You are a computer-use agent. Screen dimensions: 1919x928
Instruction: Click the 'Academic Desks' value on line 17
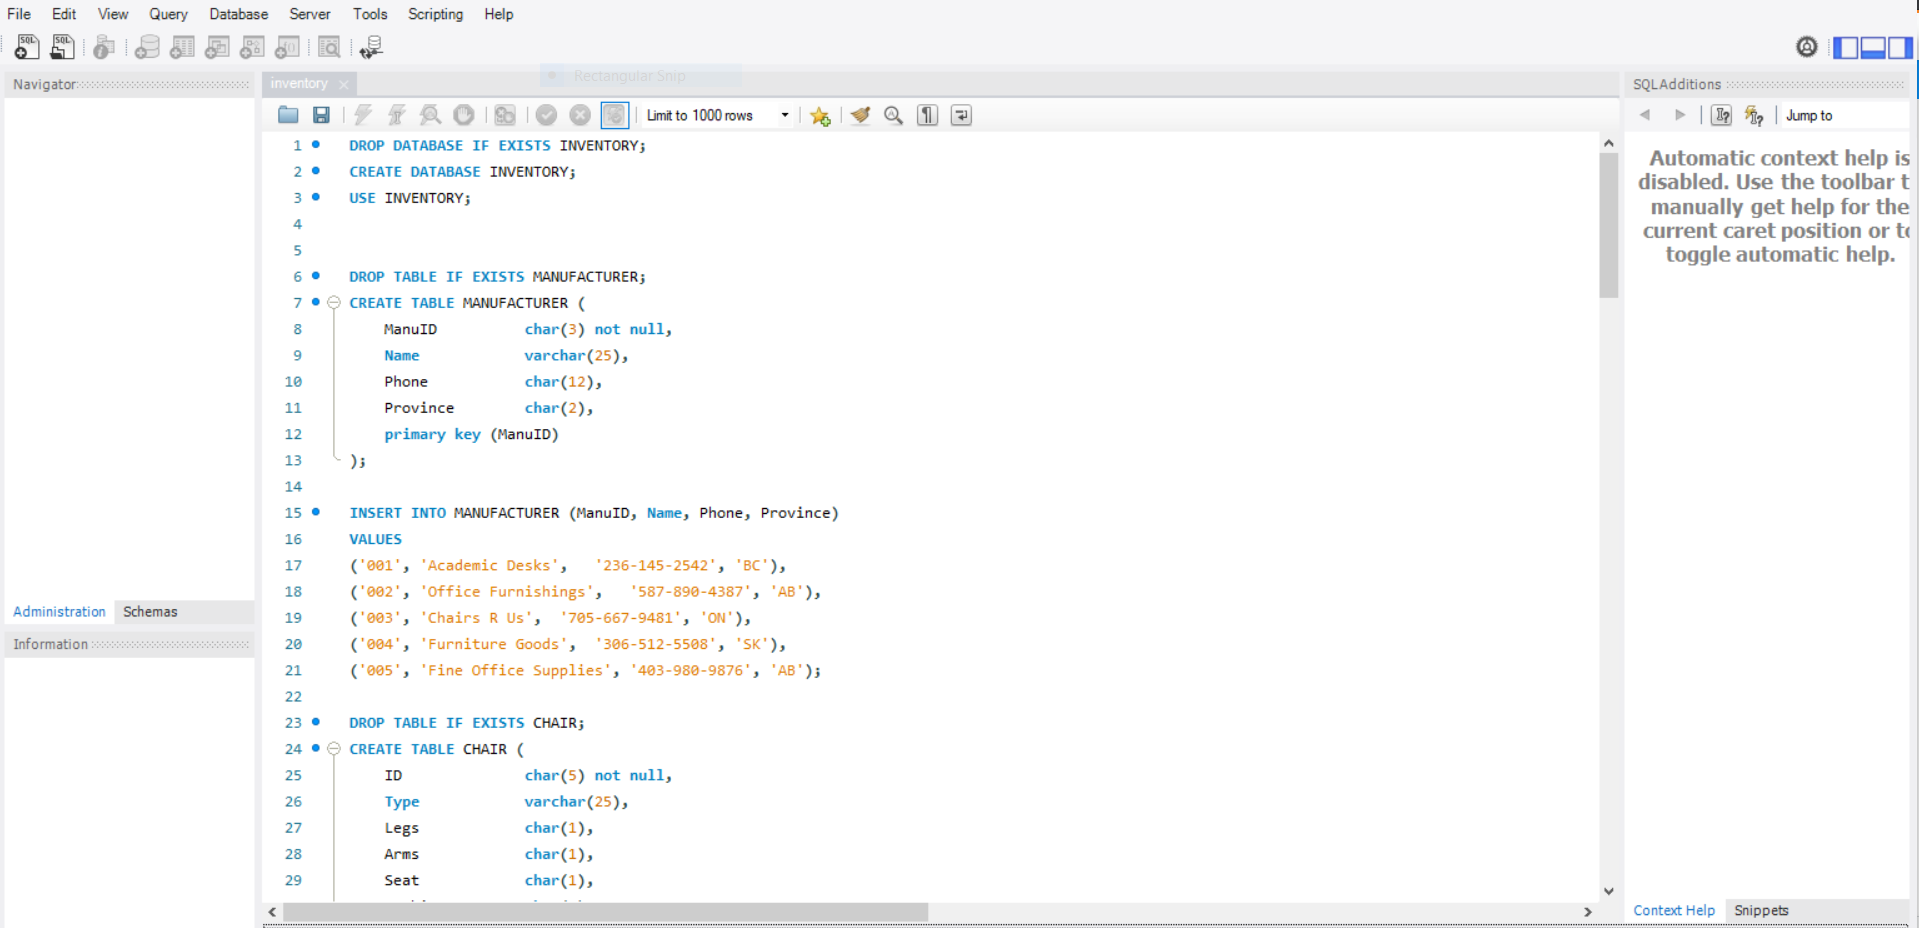pos(489,566)
